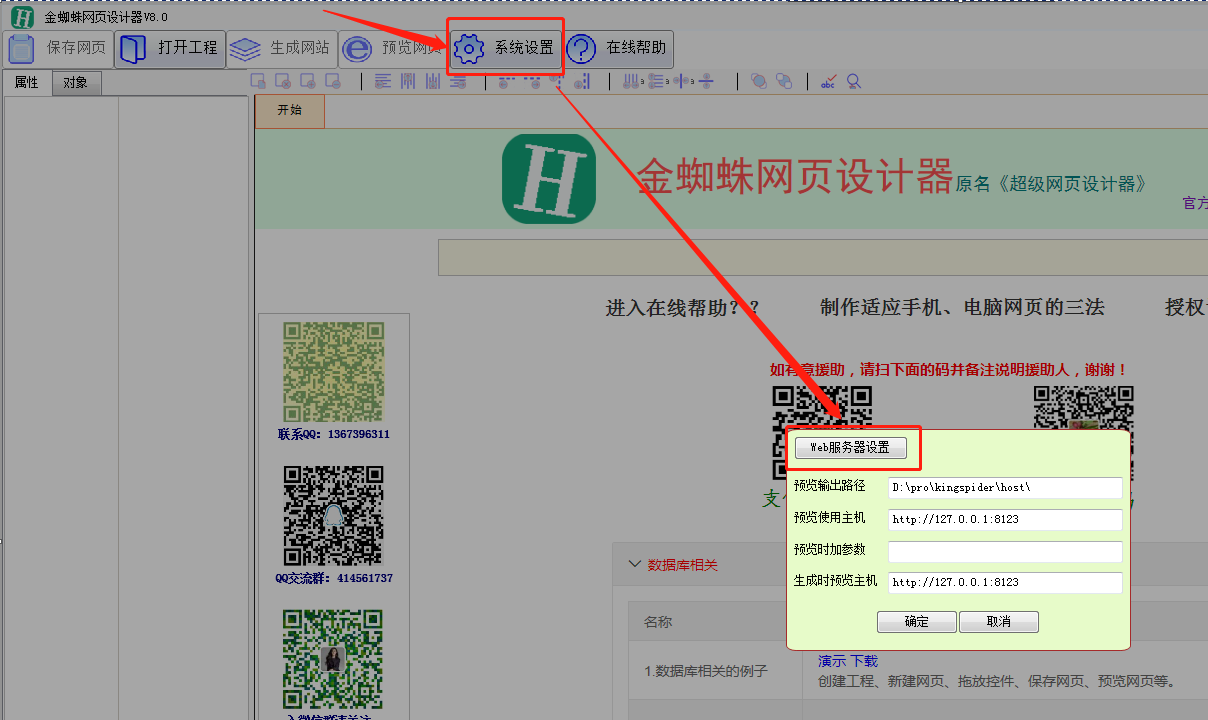Viewport: 1208px width, 720px height.
Task: Open the 下载 link
Action: pos(864,661)
